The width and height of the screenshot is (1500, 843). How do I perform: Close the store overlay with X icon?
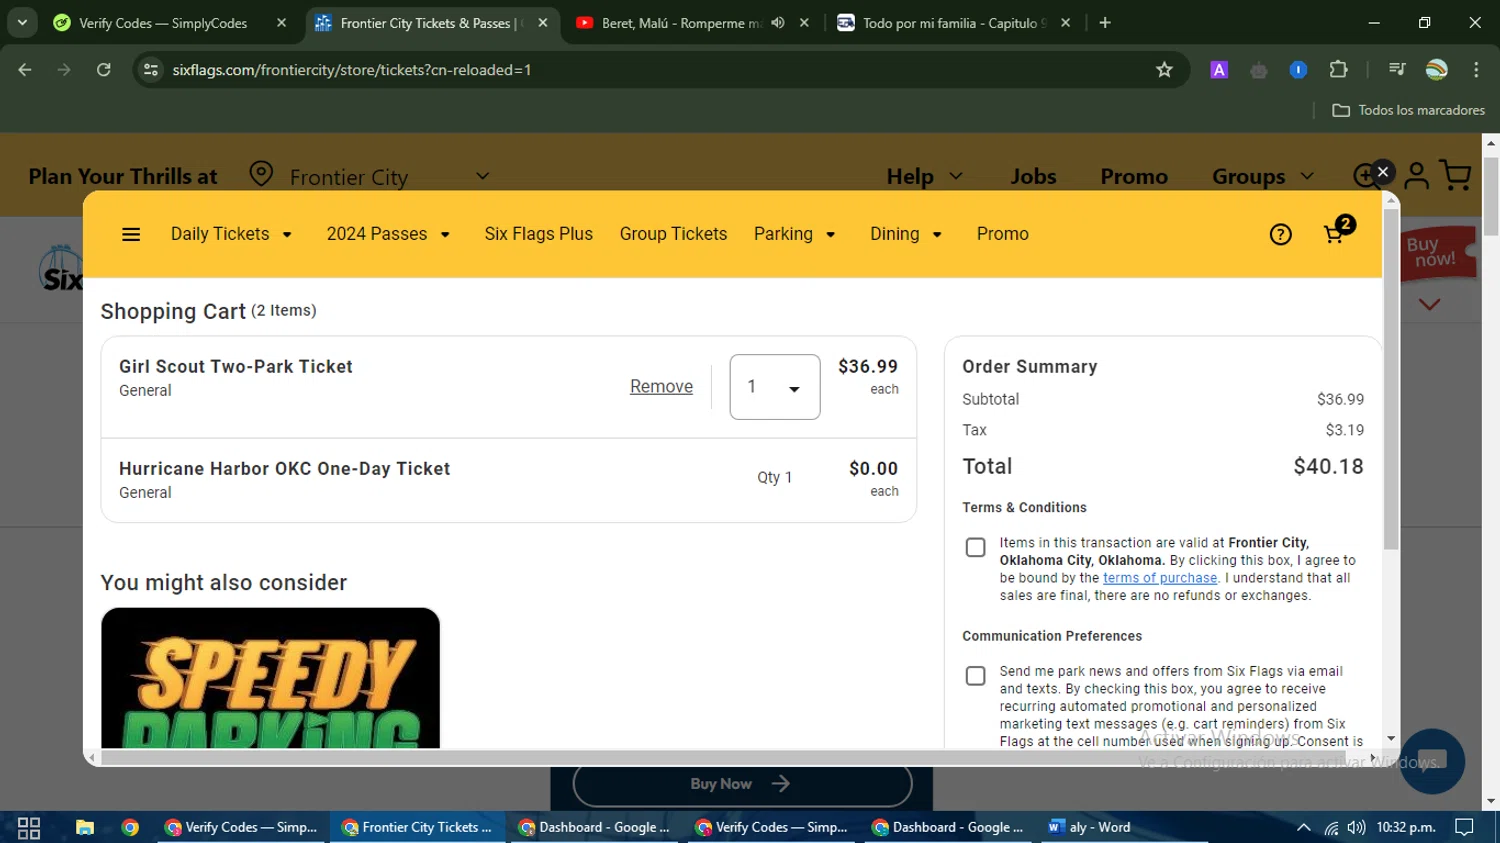coord(1383,172)
